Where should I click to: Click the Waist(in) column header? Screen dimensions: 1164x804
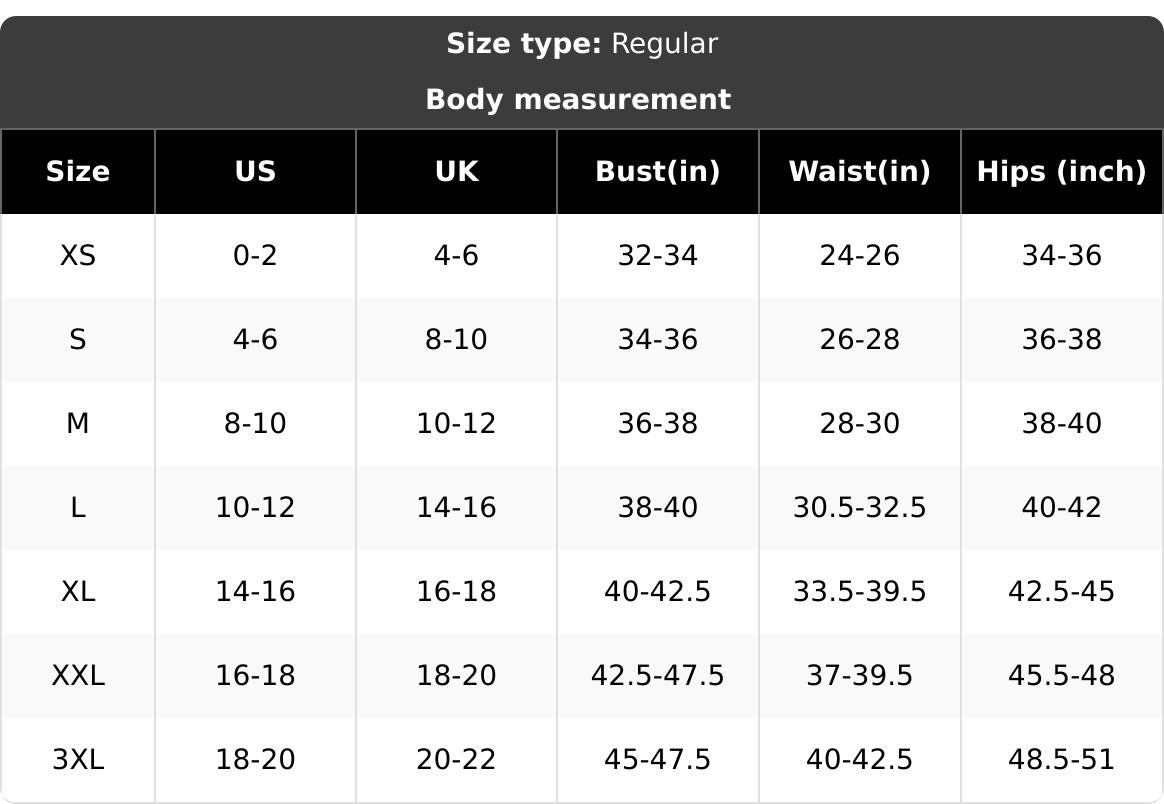coord(860,171)
